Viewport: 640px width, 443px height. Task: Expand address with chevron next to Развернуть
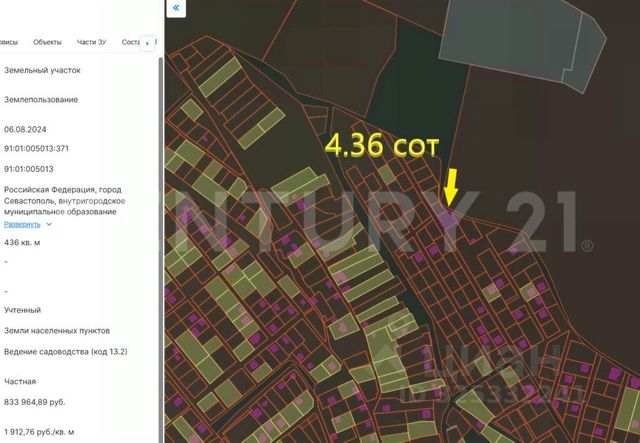(49, 224)
